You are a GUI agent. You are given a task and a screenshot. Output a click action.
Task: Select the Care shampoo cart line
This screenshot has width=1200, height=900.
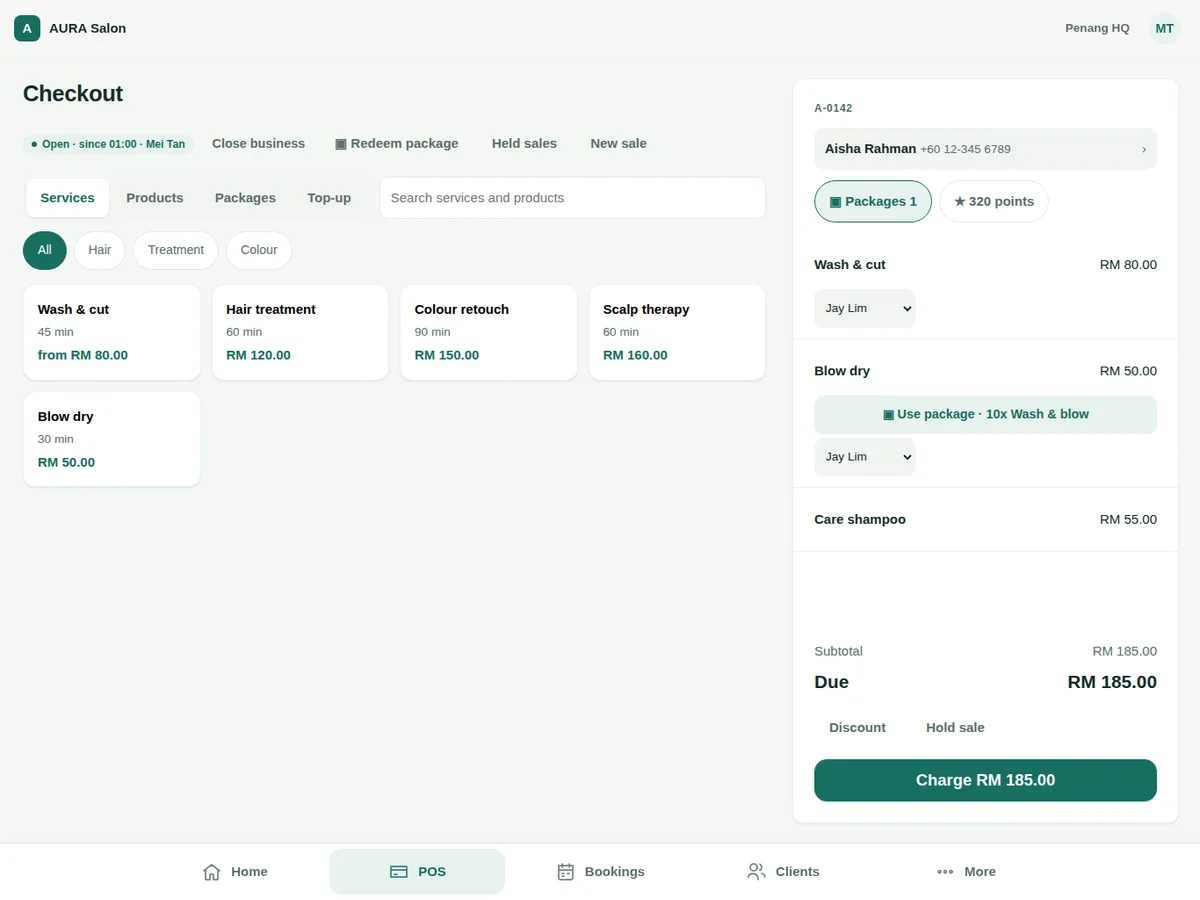(986, 520)
